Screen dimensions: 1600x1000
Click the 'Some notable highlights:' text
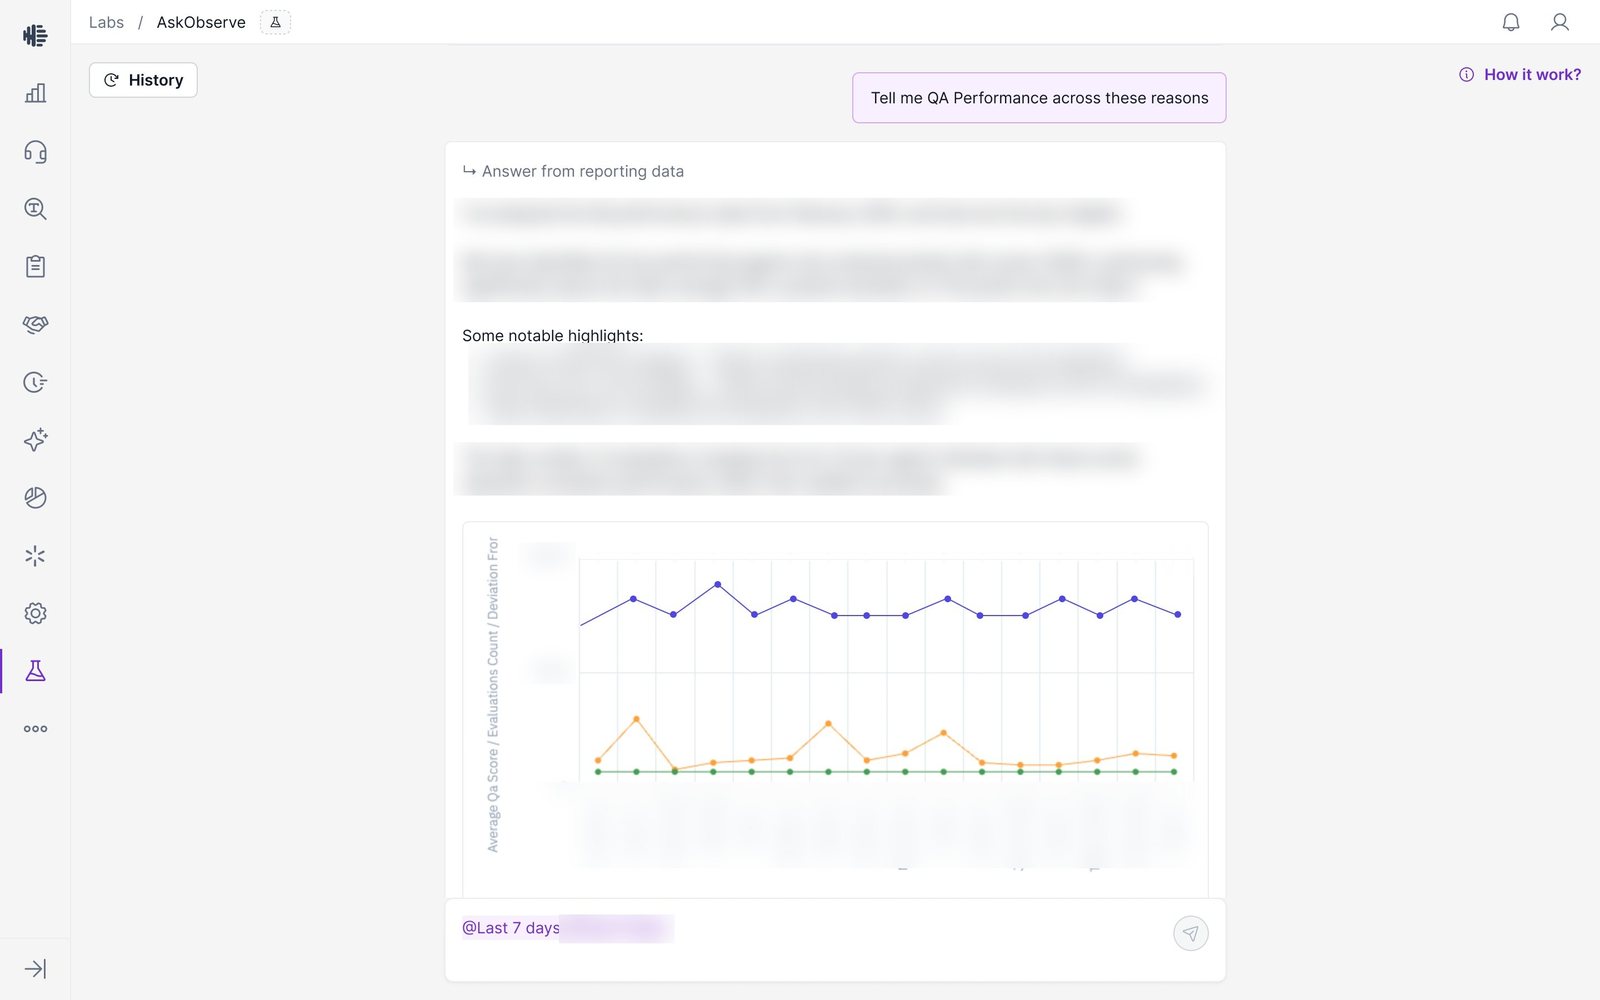552,335
